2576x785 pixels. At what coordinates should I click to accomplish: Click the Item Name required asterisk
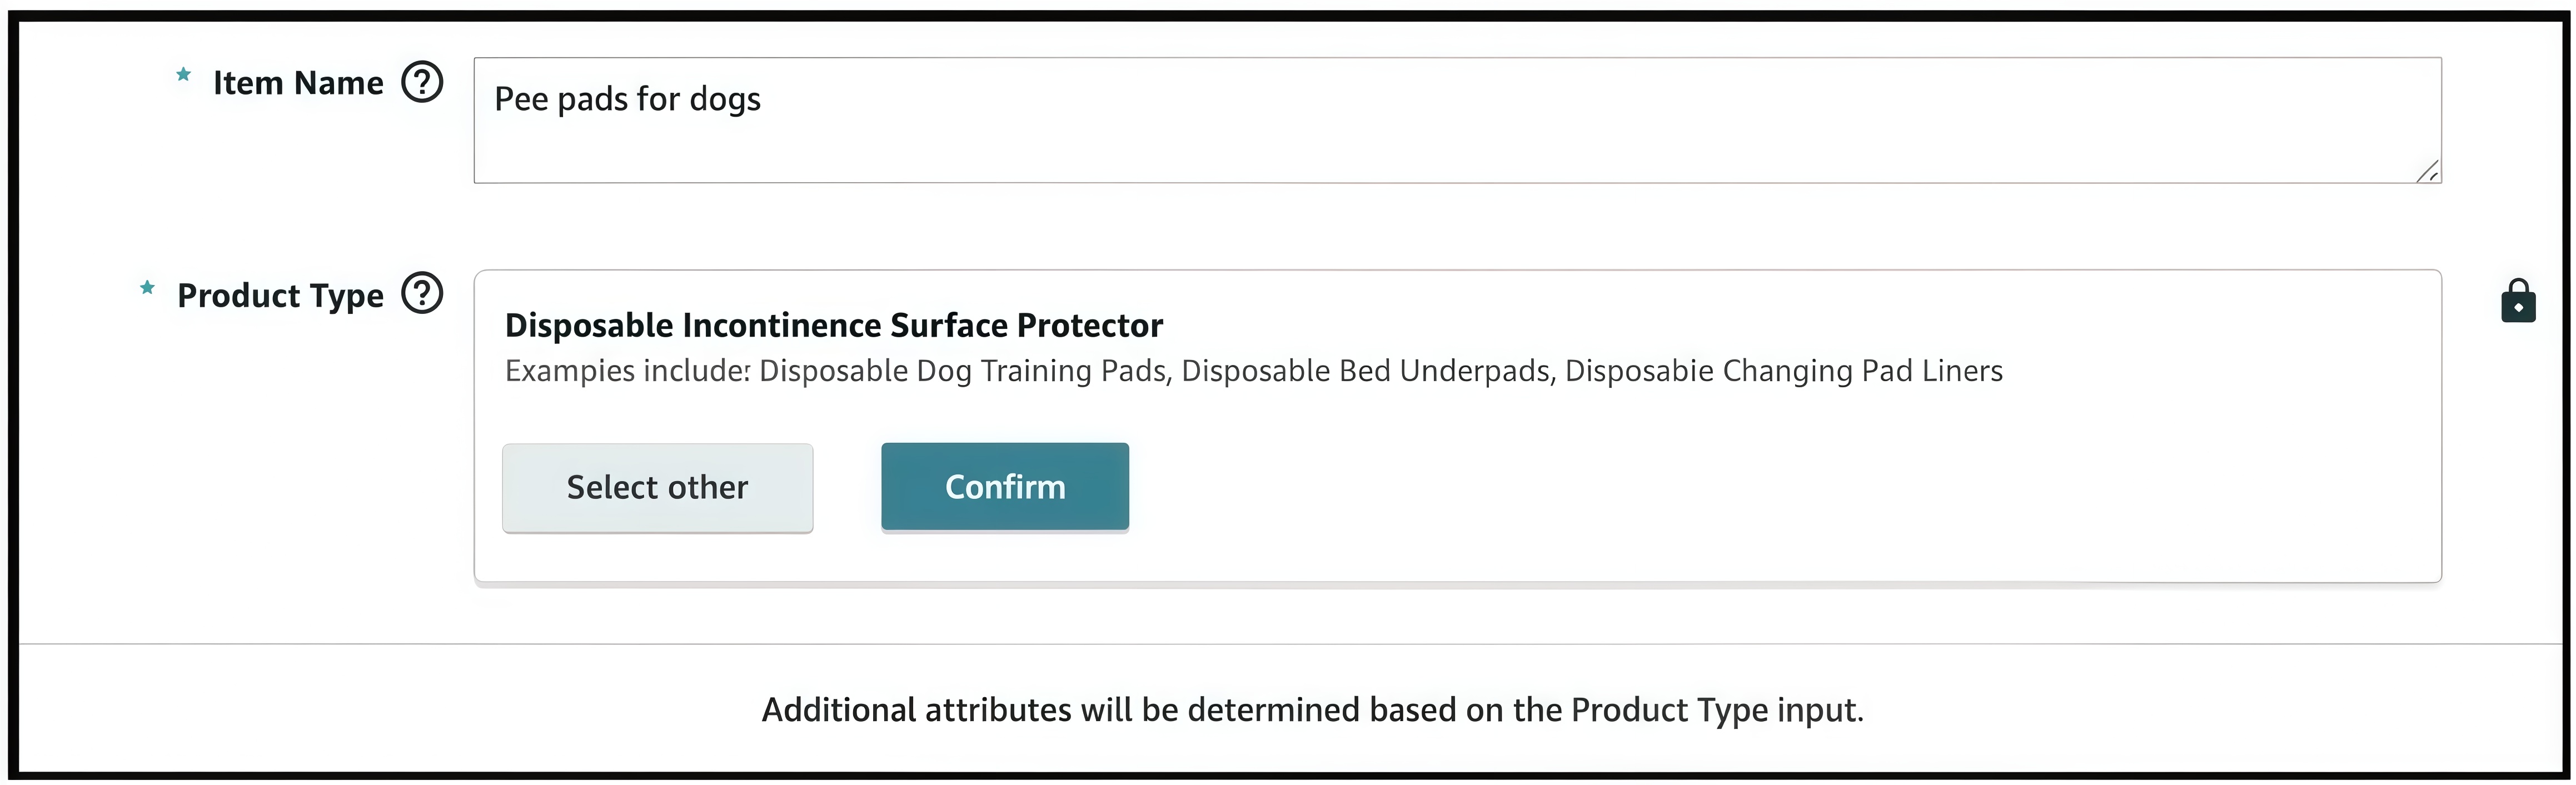tap(183, 75)
